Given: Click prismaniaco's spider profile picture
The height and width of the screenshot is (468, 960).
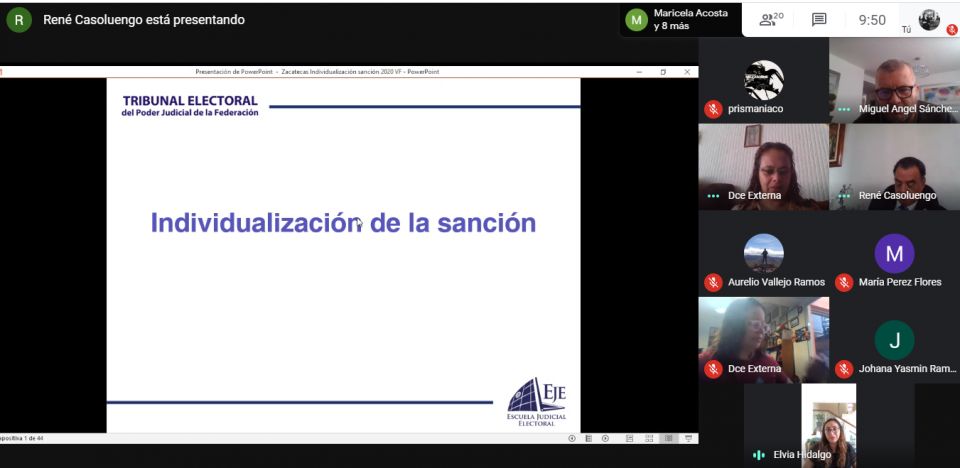Looking at the screenshot, I should [763, 80].
